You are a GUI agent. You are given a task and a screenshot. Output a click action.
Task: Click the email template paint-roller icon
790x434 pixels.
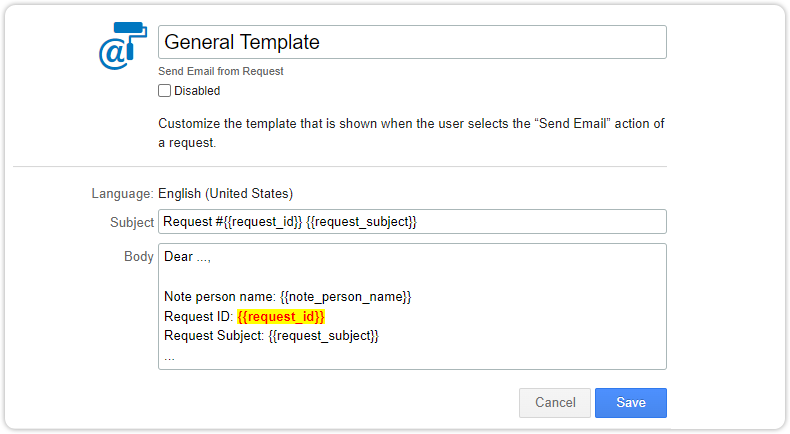123,46
